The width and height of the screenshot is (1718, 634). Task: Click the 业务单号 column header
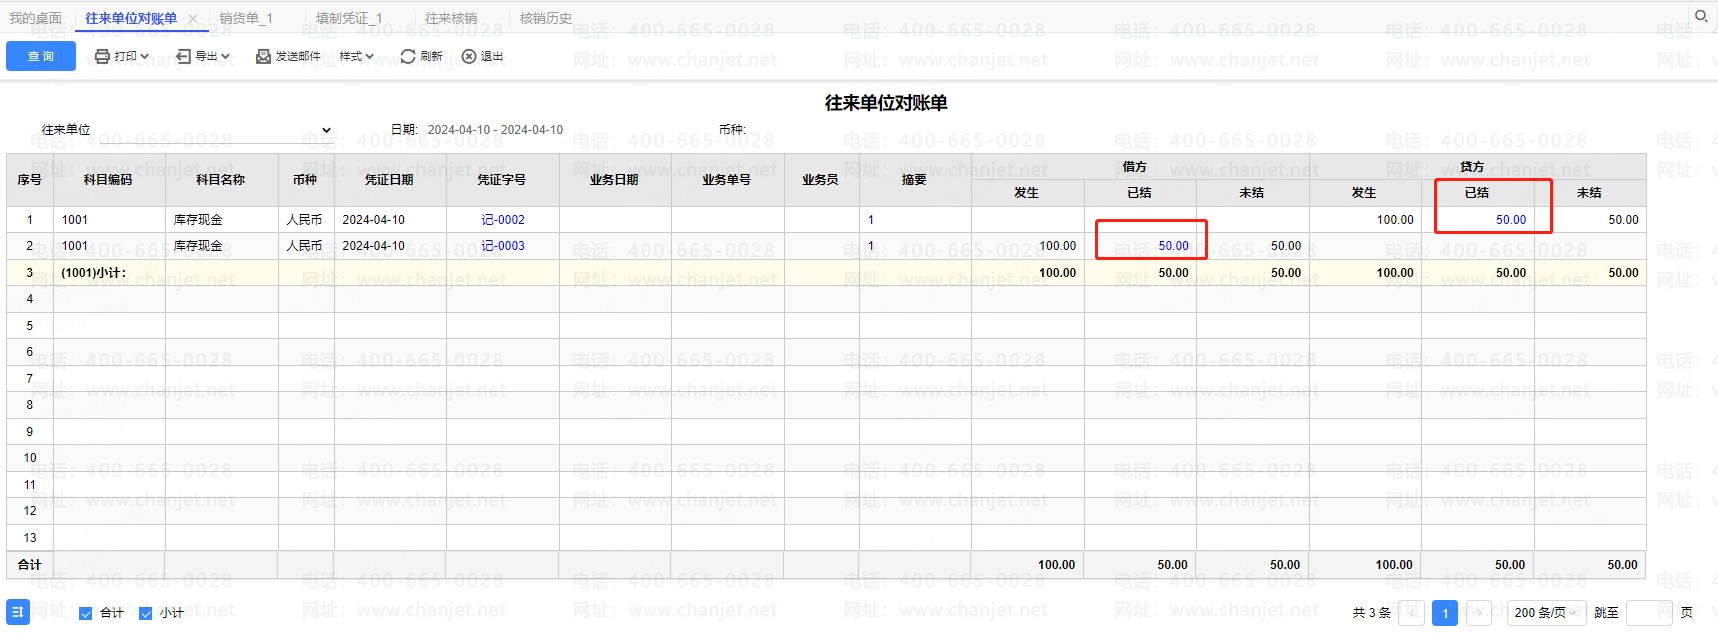click(727, 180)
